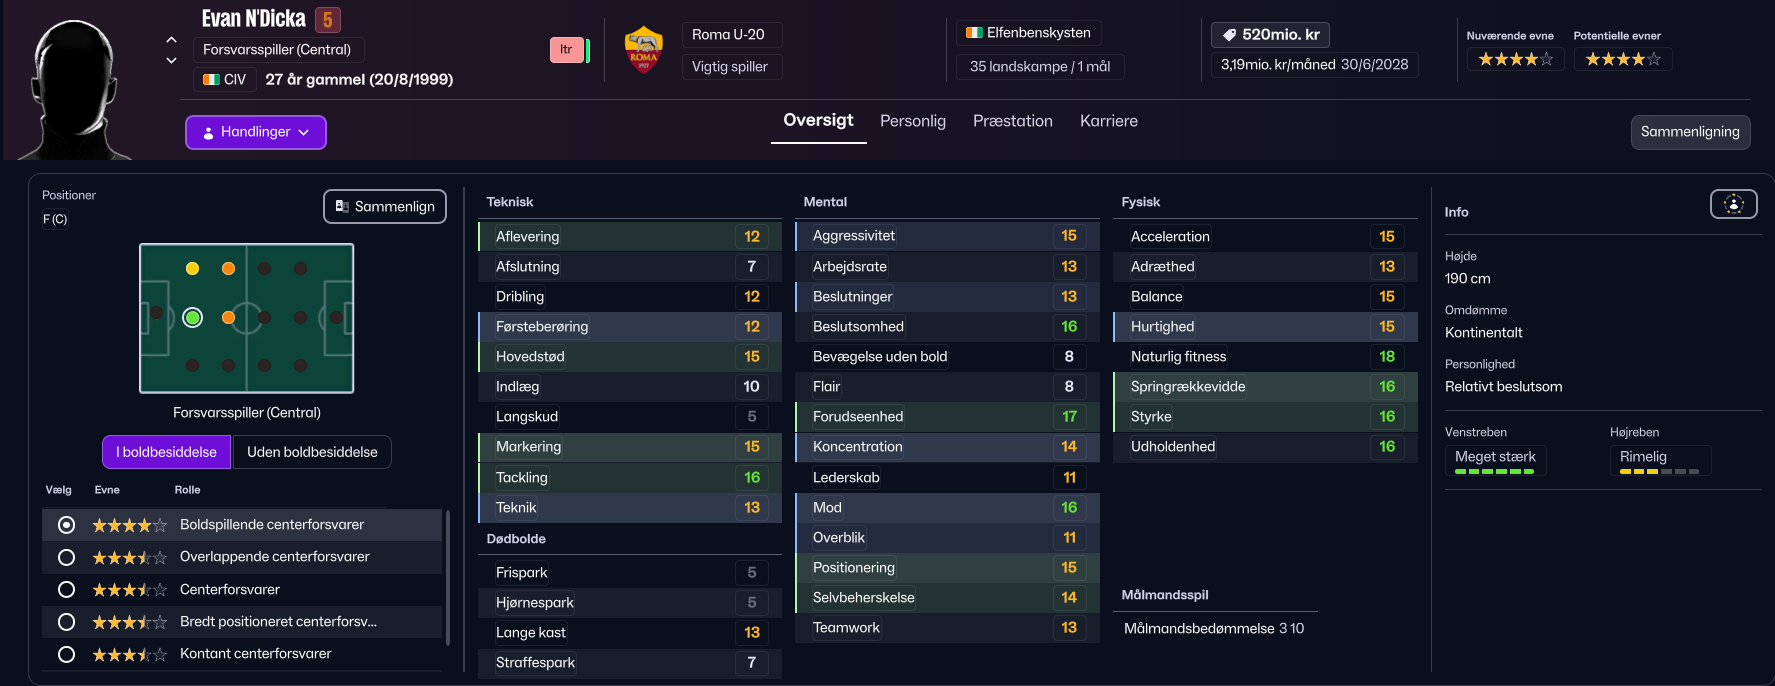Go to next player with down chevron
The image size is (1775, 686).
click(171, 60)
